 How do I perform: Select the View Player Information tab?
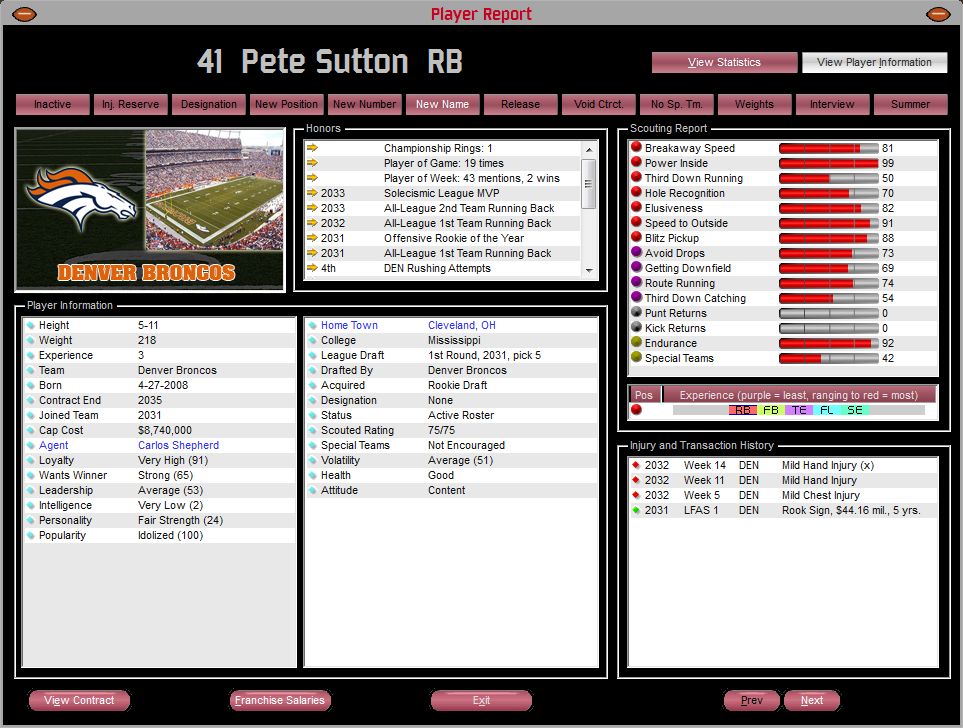[x=874, y=62]
